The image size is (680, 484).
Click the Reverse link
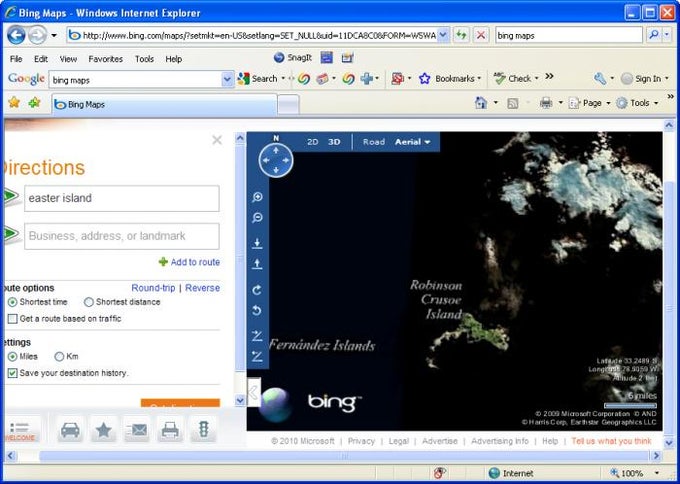(x=203, y=288)
